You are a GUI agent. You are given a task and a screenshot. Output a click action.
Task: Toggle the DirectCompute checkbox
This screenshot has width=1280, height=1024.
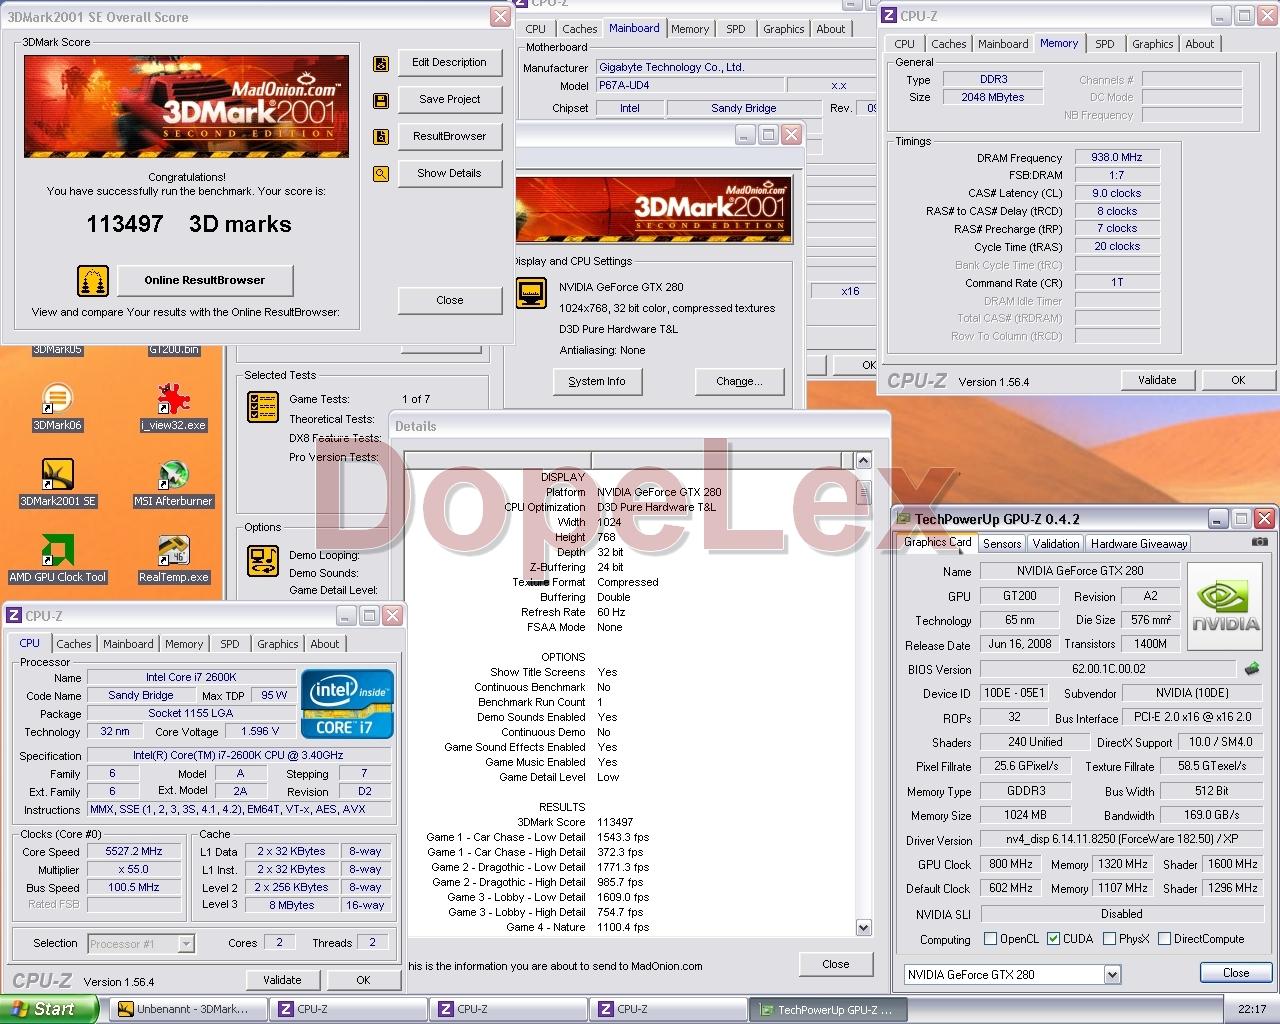click(x=1164, y=939)
